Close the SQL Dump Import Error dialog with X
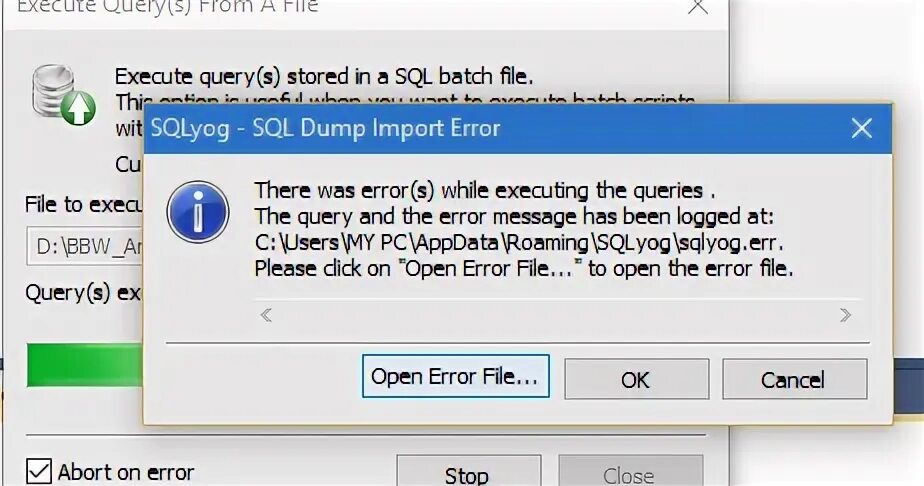This screenshot has height=486, width=924. point(862,128)
